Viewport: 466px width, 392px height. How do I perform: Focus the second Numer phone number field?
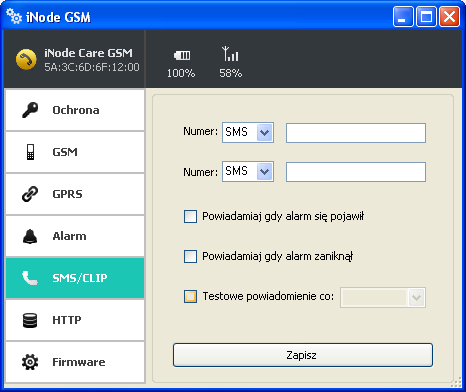coord(356,172)
